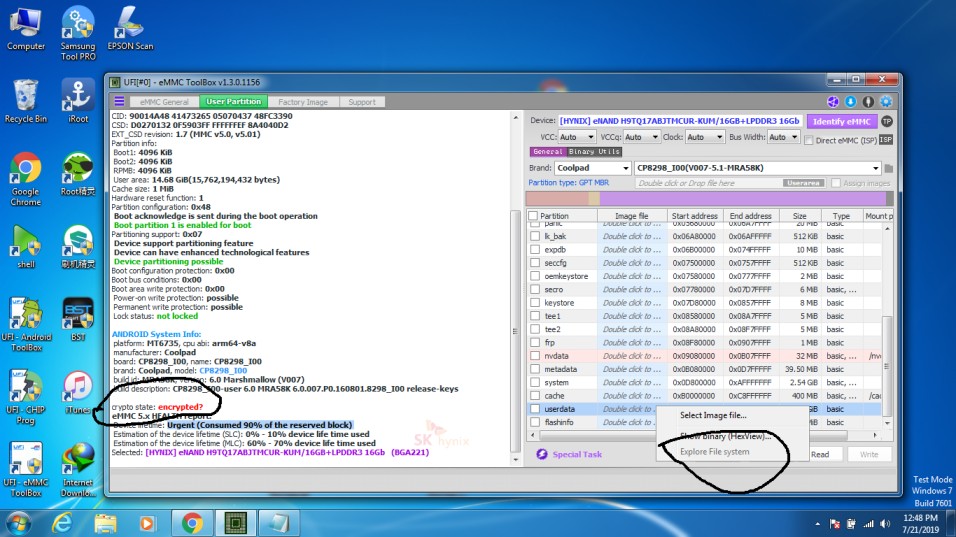The width and height of the screenshot is (956, 537).
Task: Choose Explore File system in context menu
Action: (715, 452)
